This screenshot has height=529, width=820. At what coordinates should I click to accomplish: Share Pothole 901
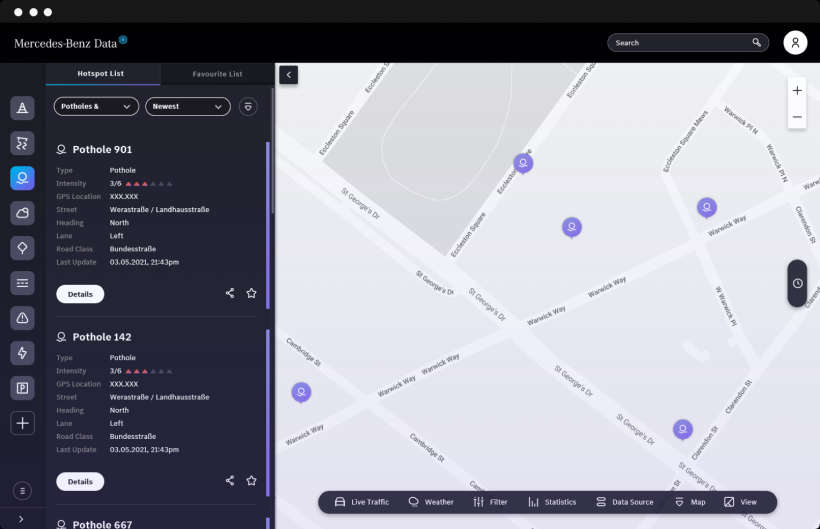tap(230, 293)
